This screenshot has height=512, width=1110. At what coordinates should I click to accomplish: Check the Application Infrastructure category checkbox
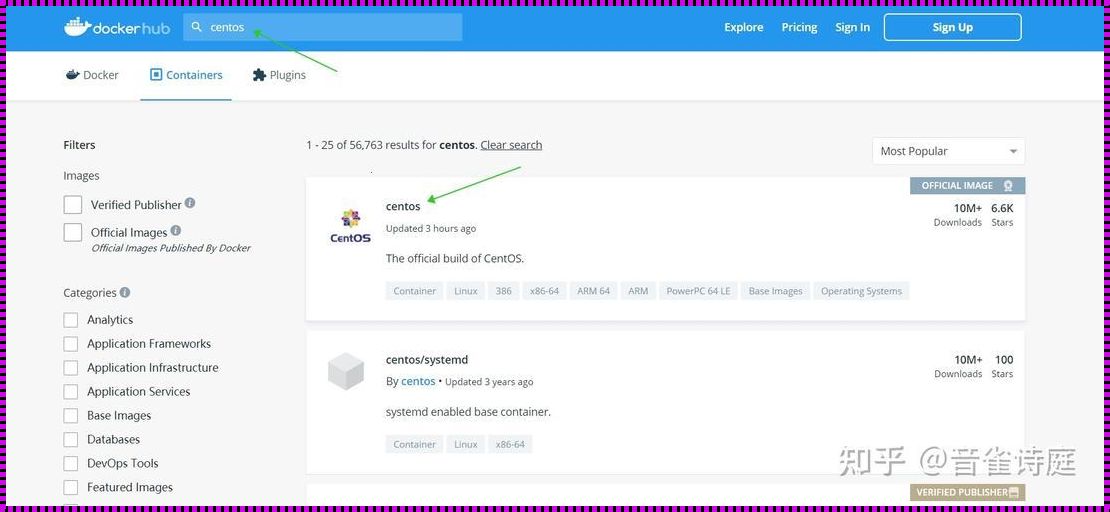coord(71,368)
